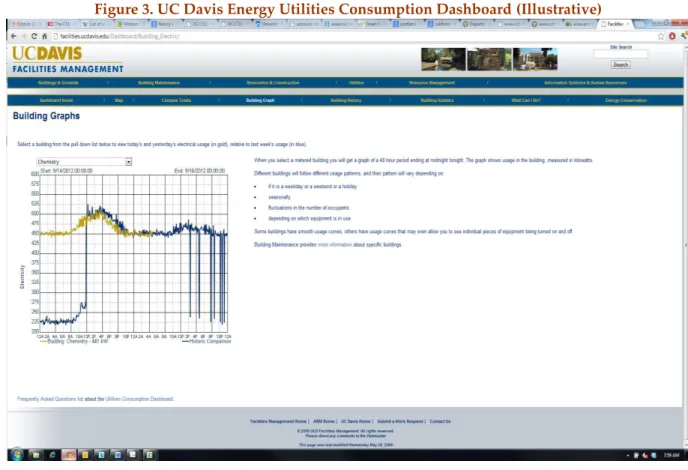Viewport: 688px width, 470px height.
Task: Select the active Facilities browser tab
Action: (x=616, y=24)
